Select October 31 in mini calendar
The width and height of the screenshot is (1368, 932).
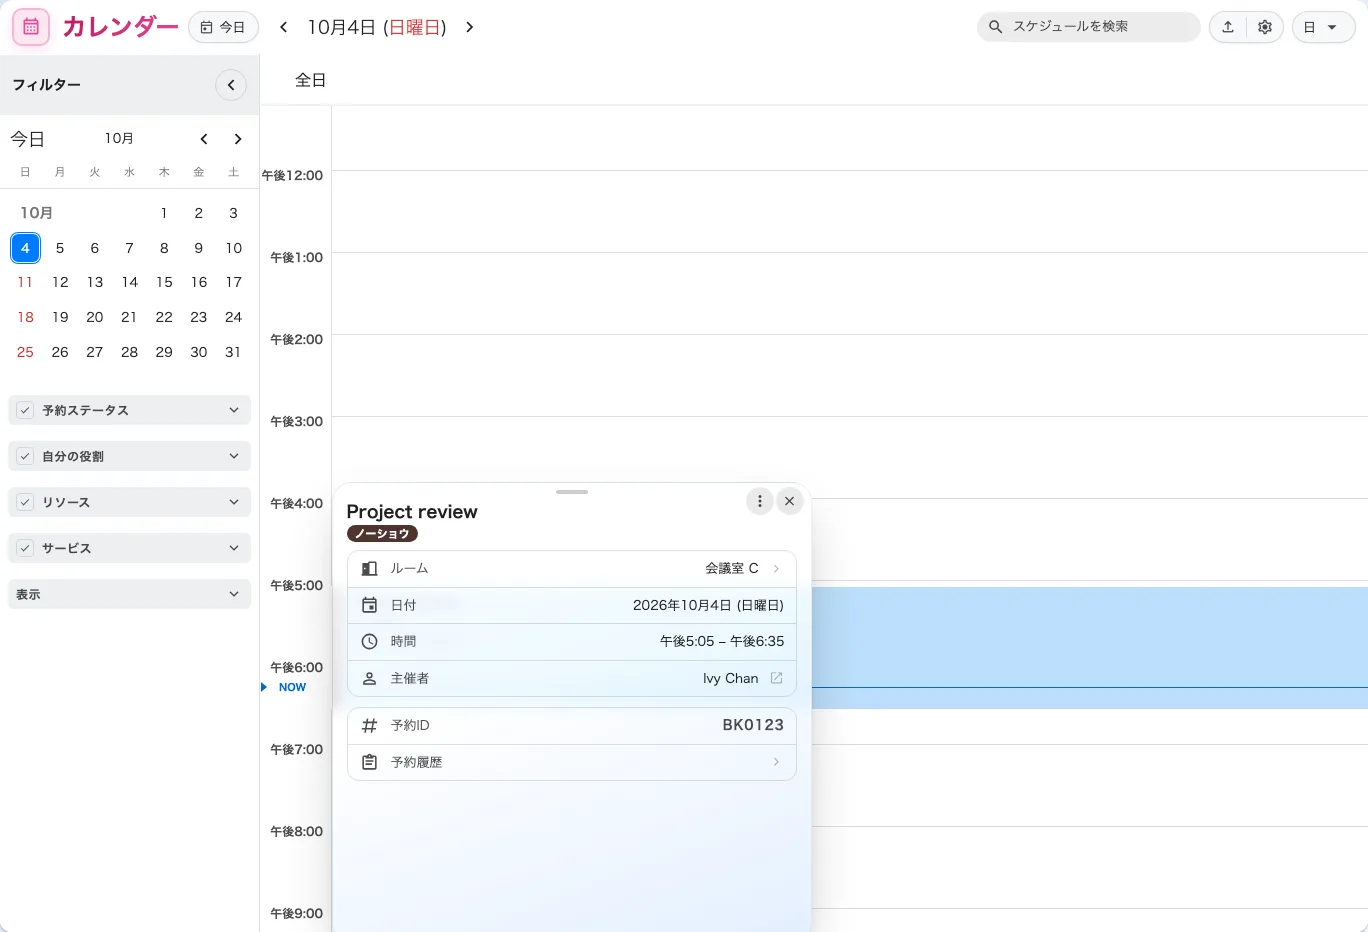tap(233, 352)
